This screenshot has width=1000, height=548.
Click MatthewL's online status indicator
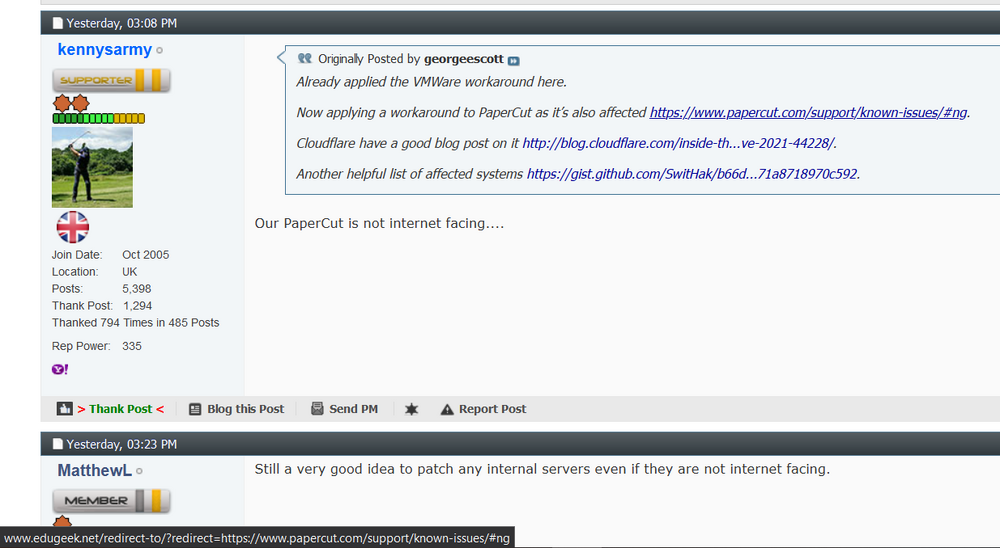pyautogui.click(x=139, y=471)
